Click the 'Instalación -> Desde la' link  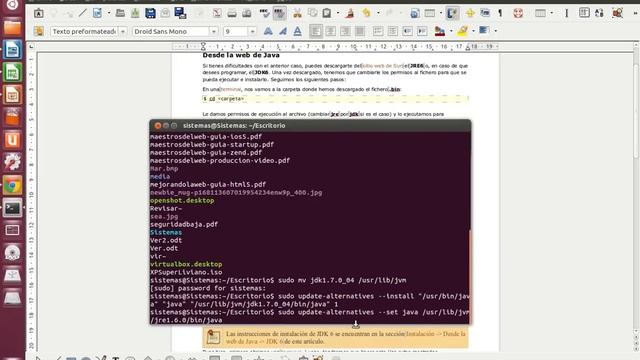(436, 334)
